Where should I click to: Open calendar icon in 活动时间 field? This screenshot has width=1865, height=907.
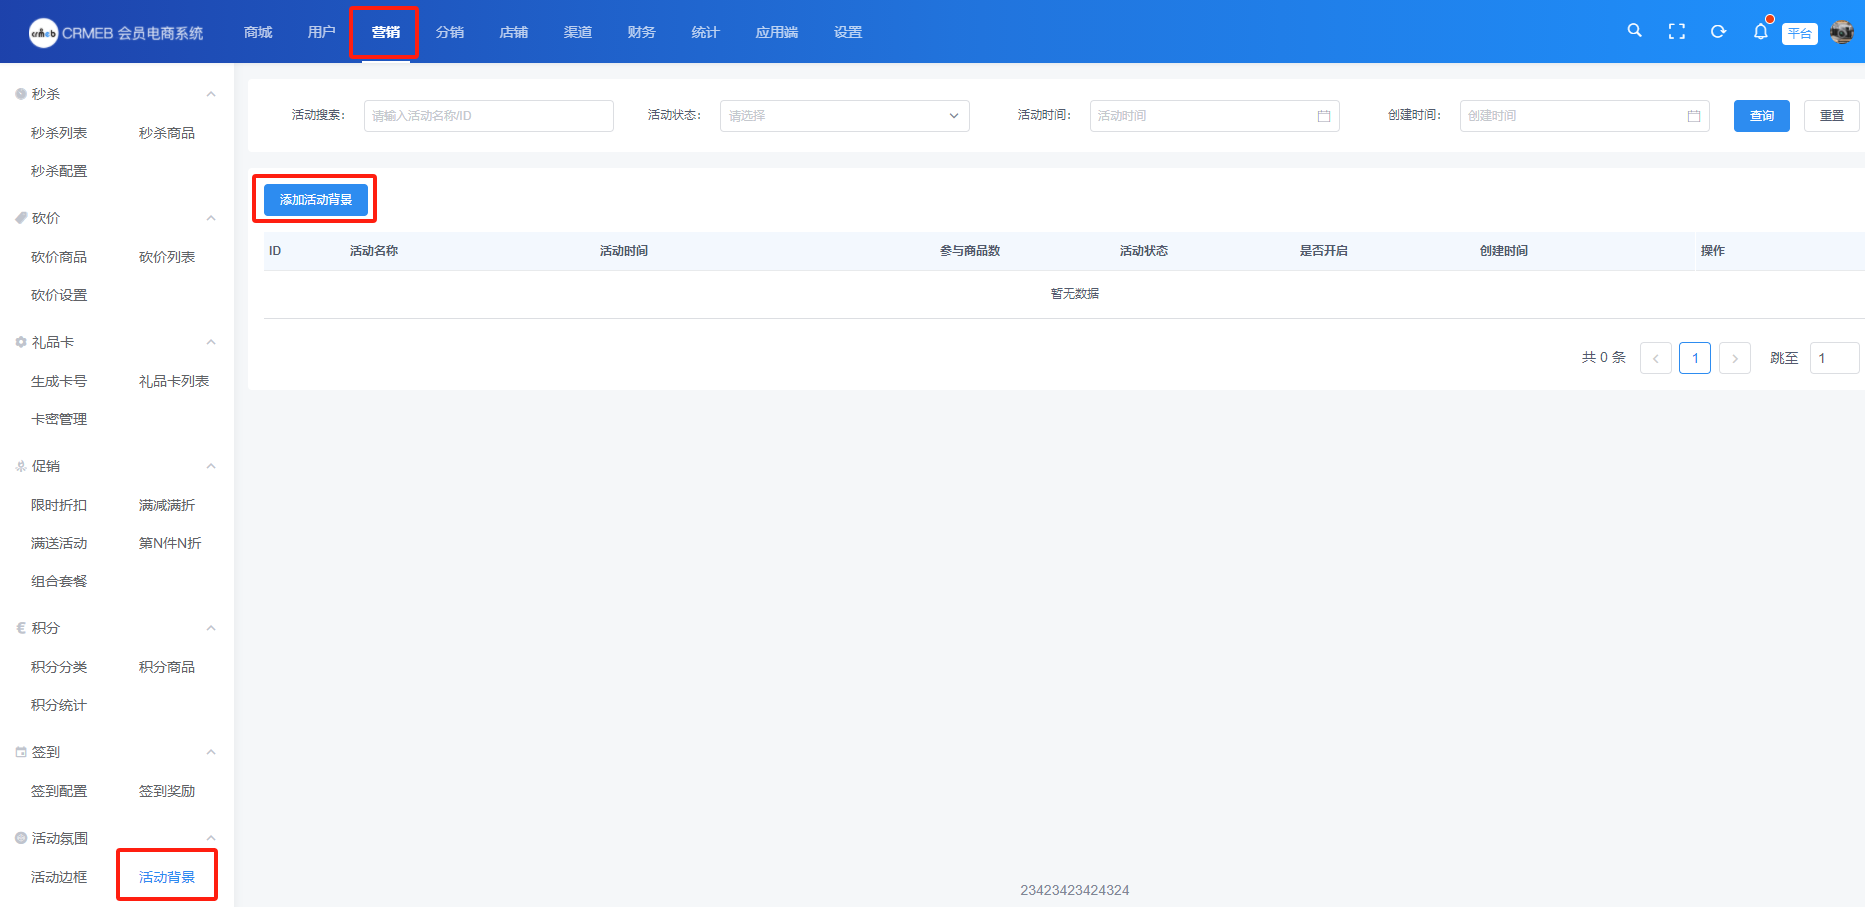pyautogui.click(x=1323, y=116)
